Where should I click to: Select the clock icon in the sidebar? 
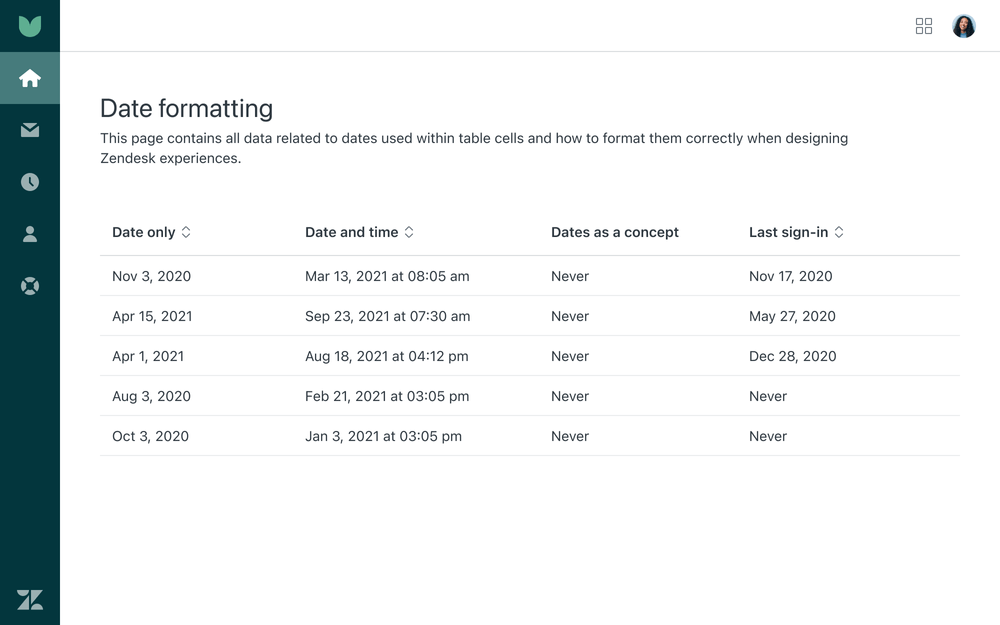(x=30, y=182)
